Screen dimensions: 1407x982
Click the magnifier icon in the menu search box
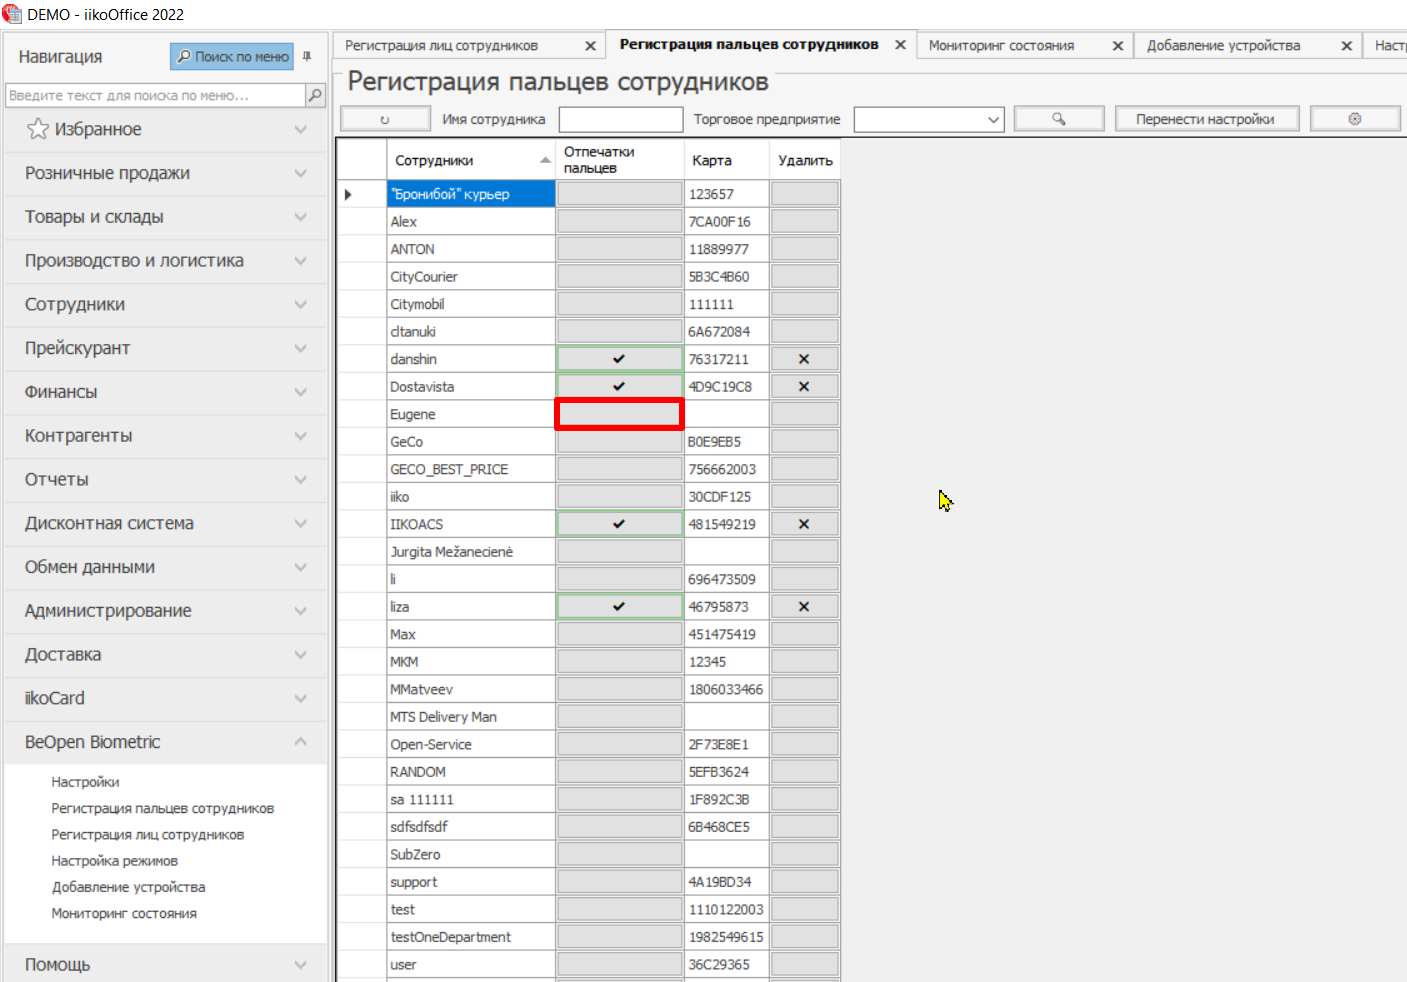coord(315,95)
